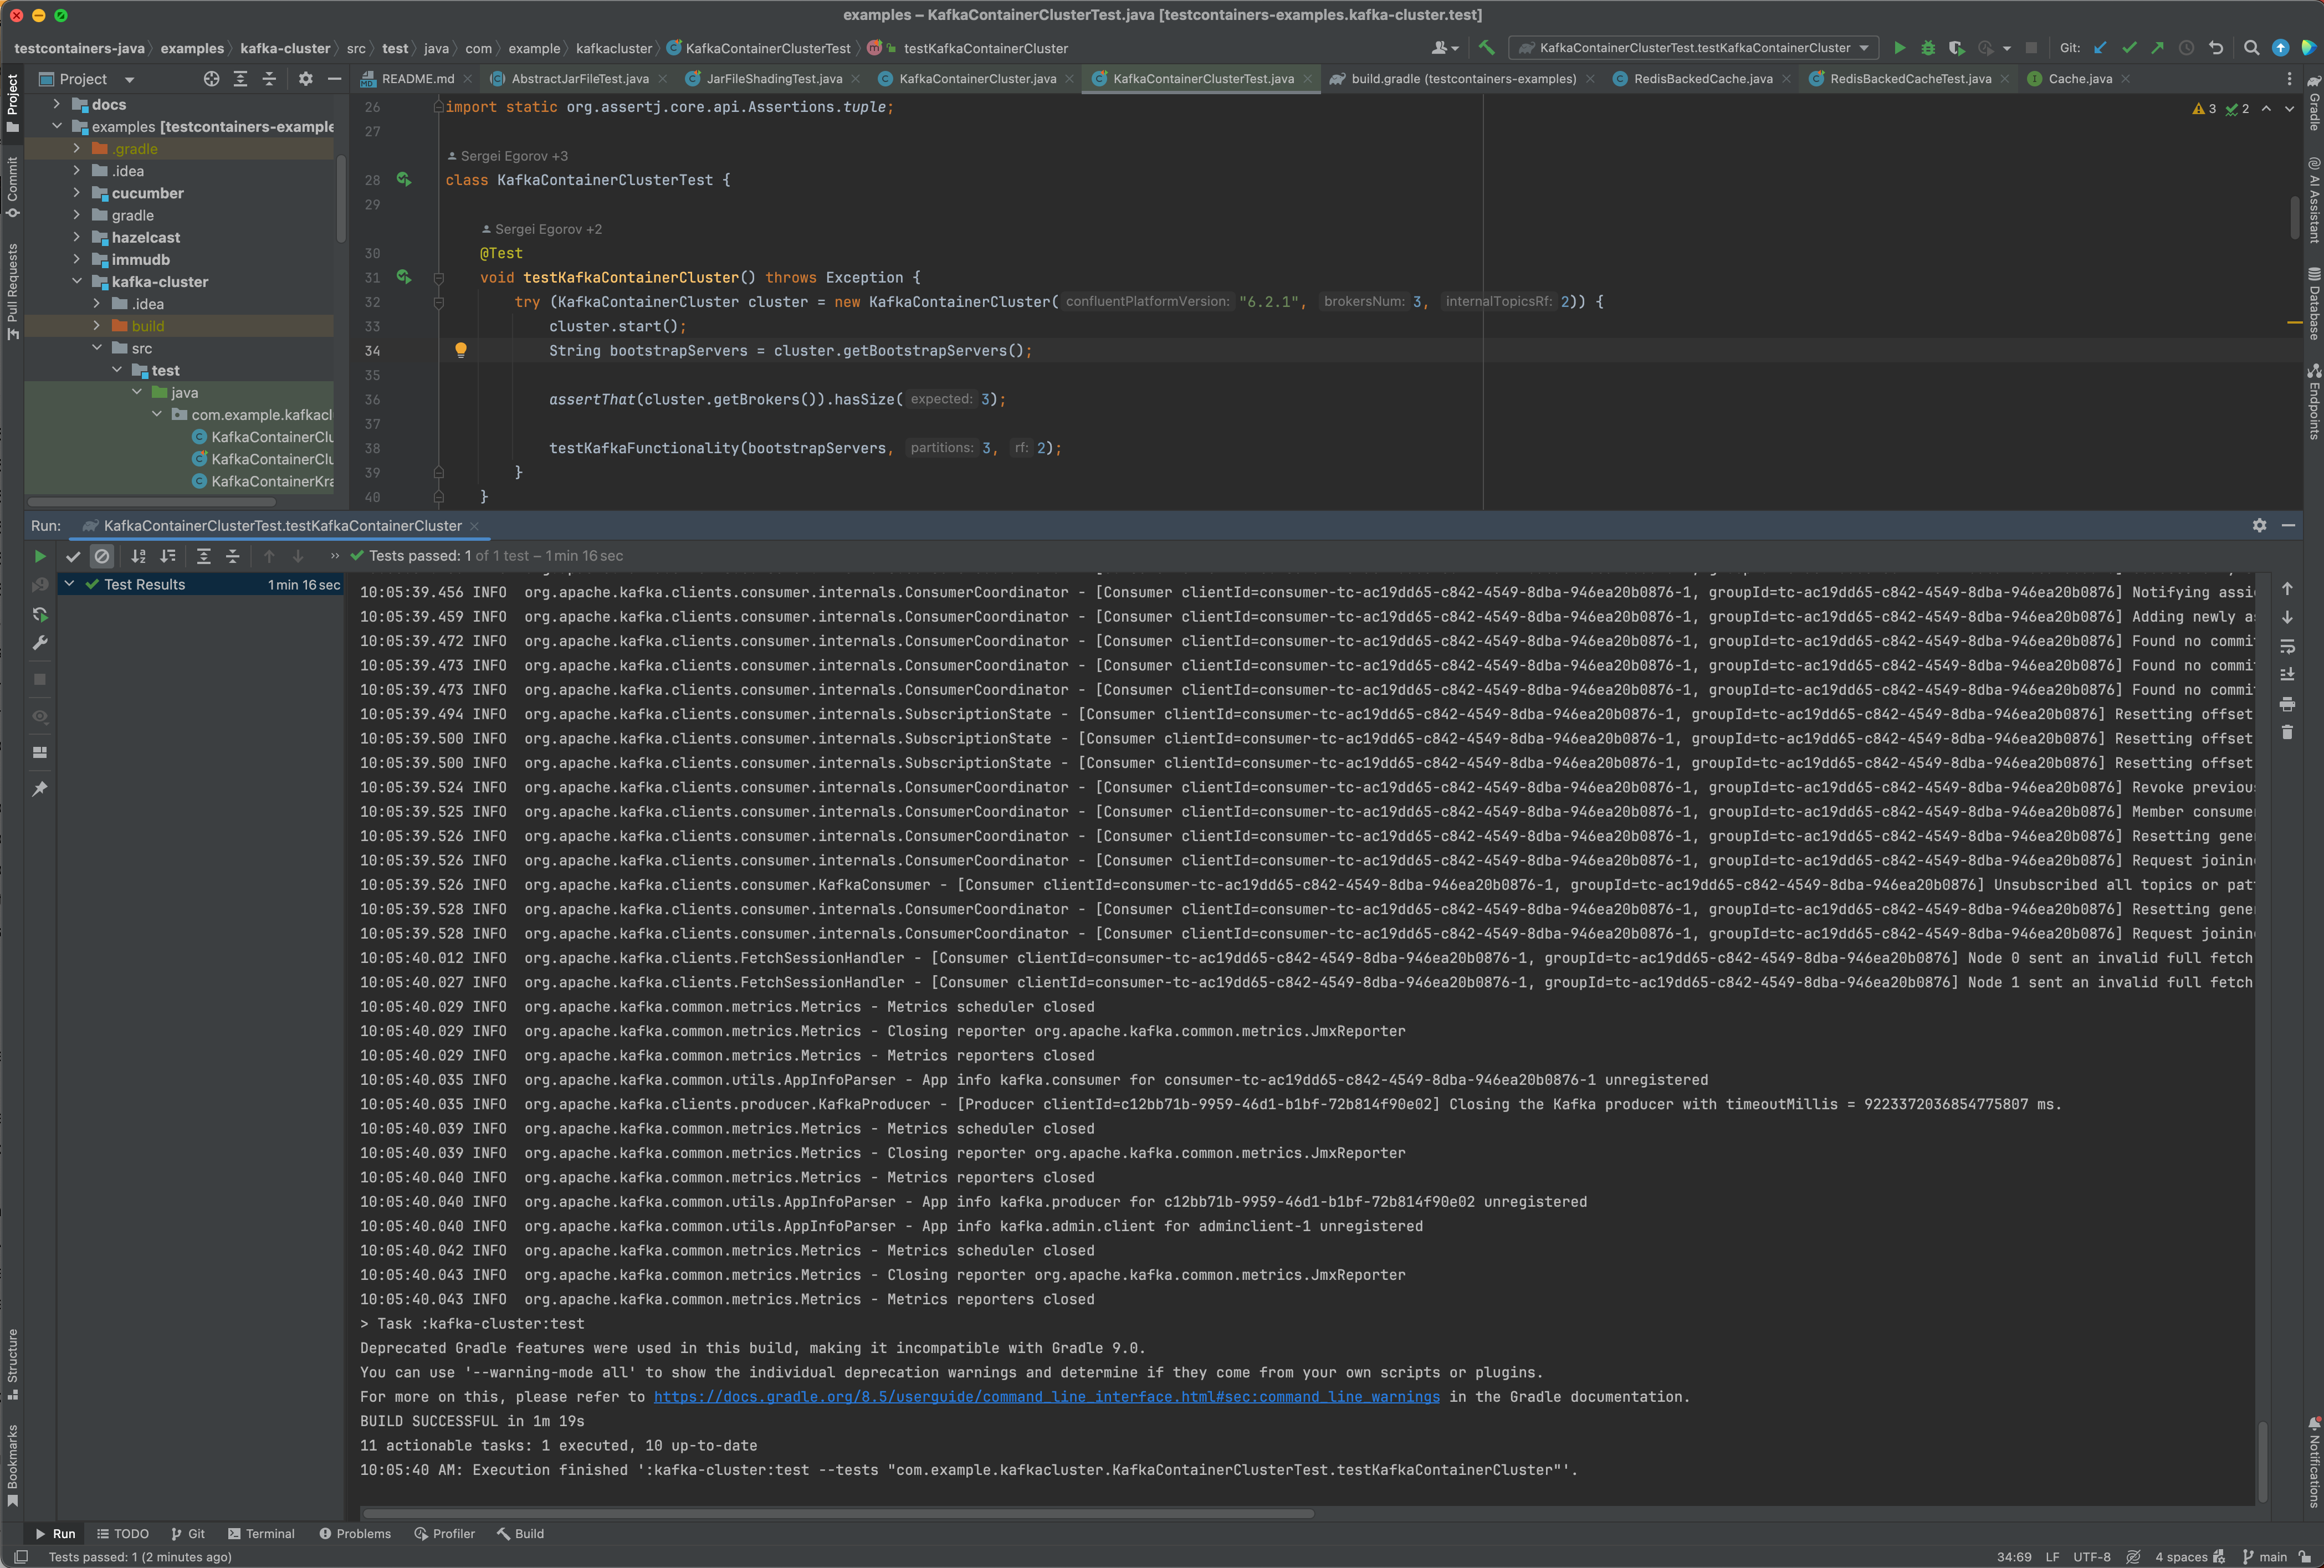Click the Build hammer icon in top toolbar
2324x1568 pixels.
click(x=1487, y=48)
